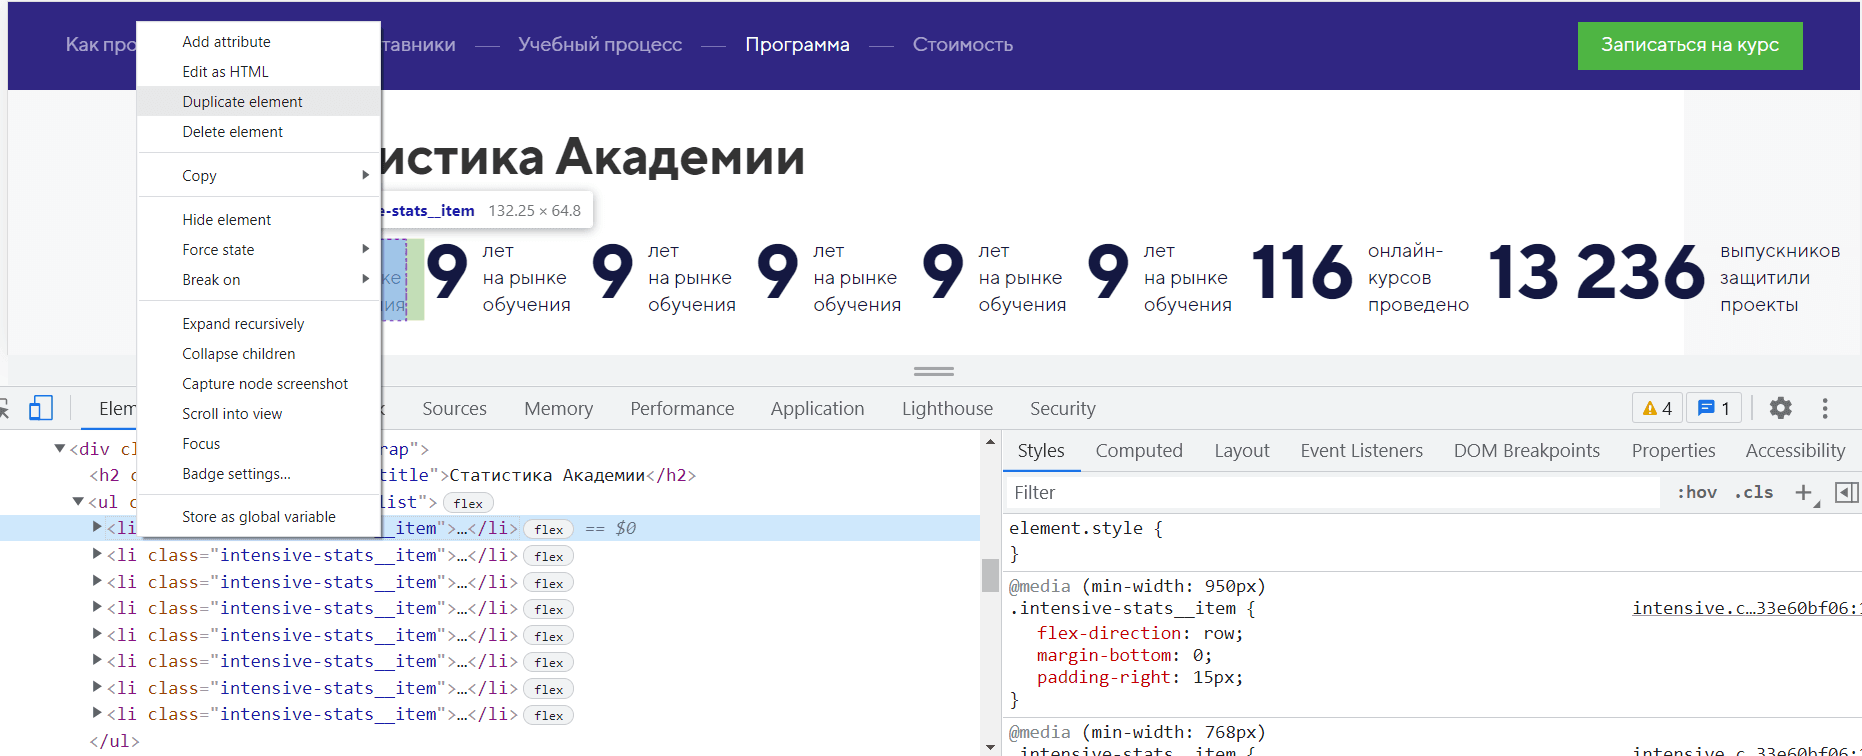Toggle the device toolbar icon
Image resolution: width=1862 pixels, height=756 pixels.
click(x=41, y=408)
